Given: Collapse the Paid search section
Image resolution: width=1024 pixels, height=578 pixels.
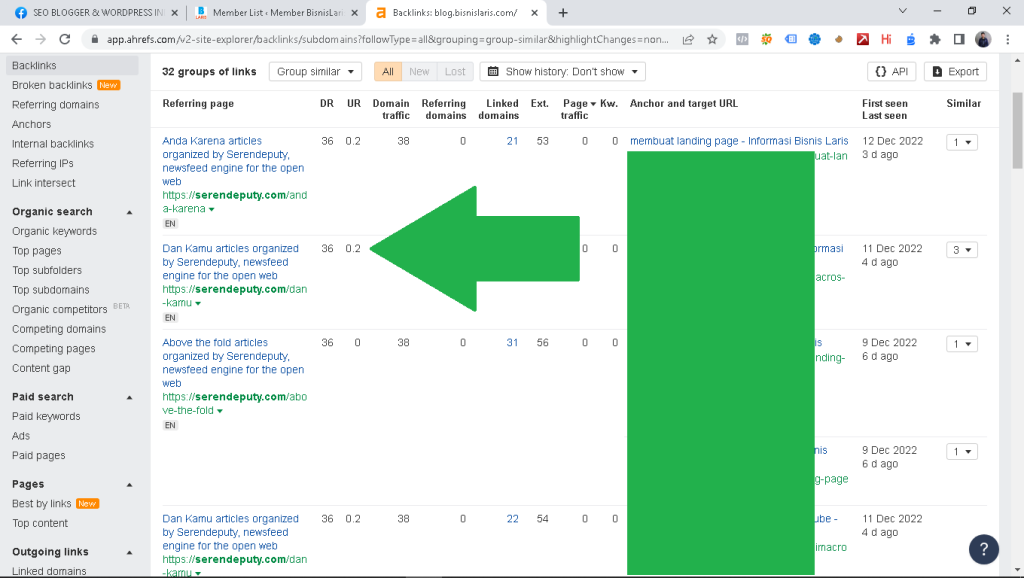Looking at the screenshot, I should tap(129, 397).
